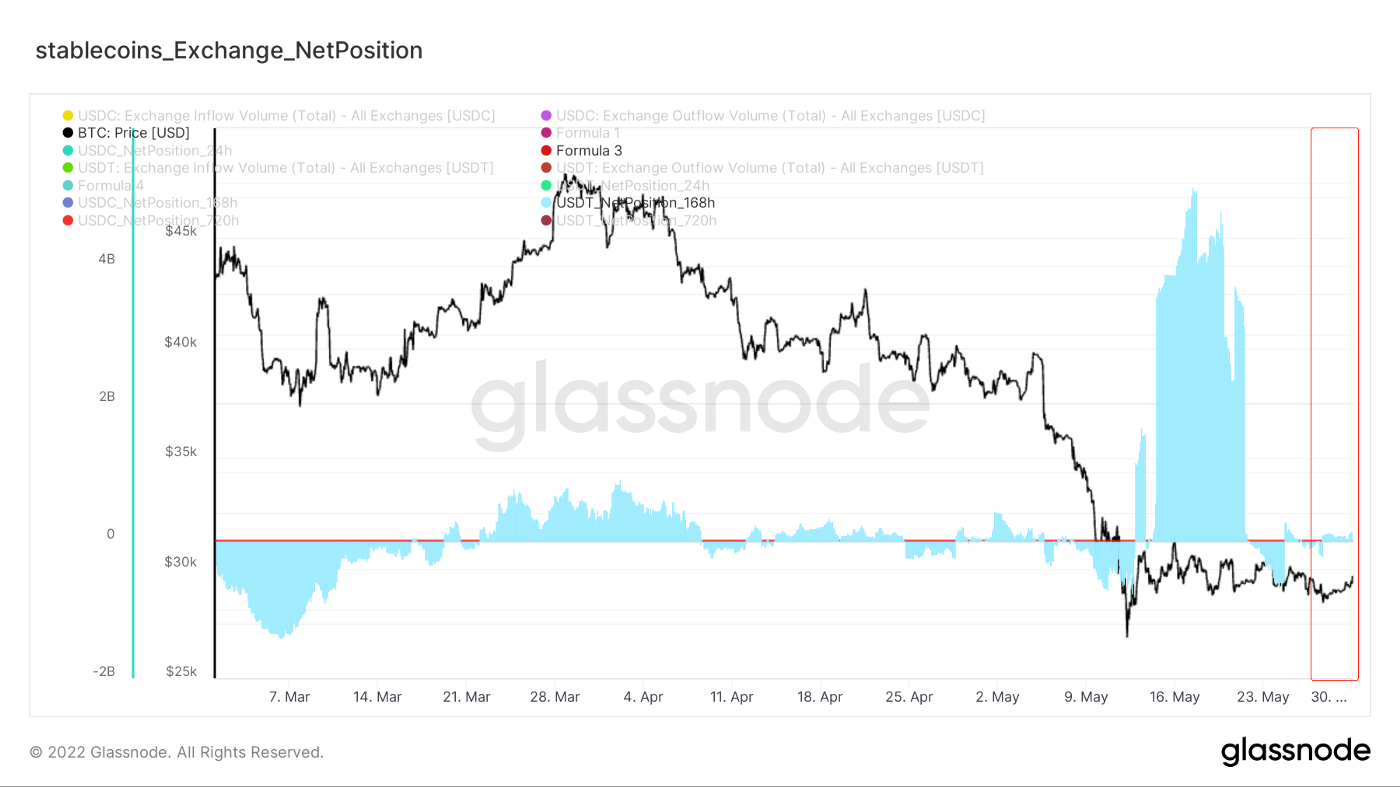Toggle Formula 3 series in the legend
Image resolution: width=1400 pixels, height=787 pixels.
tap(588, 151)
